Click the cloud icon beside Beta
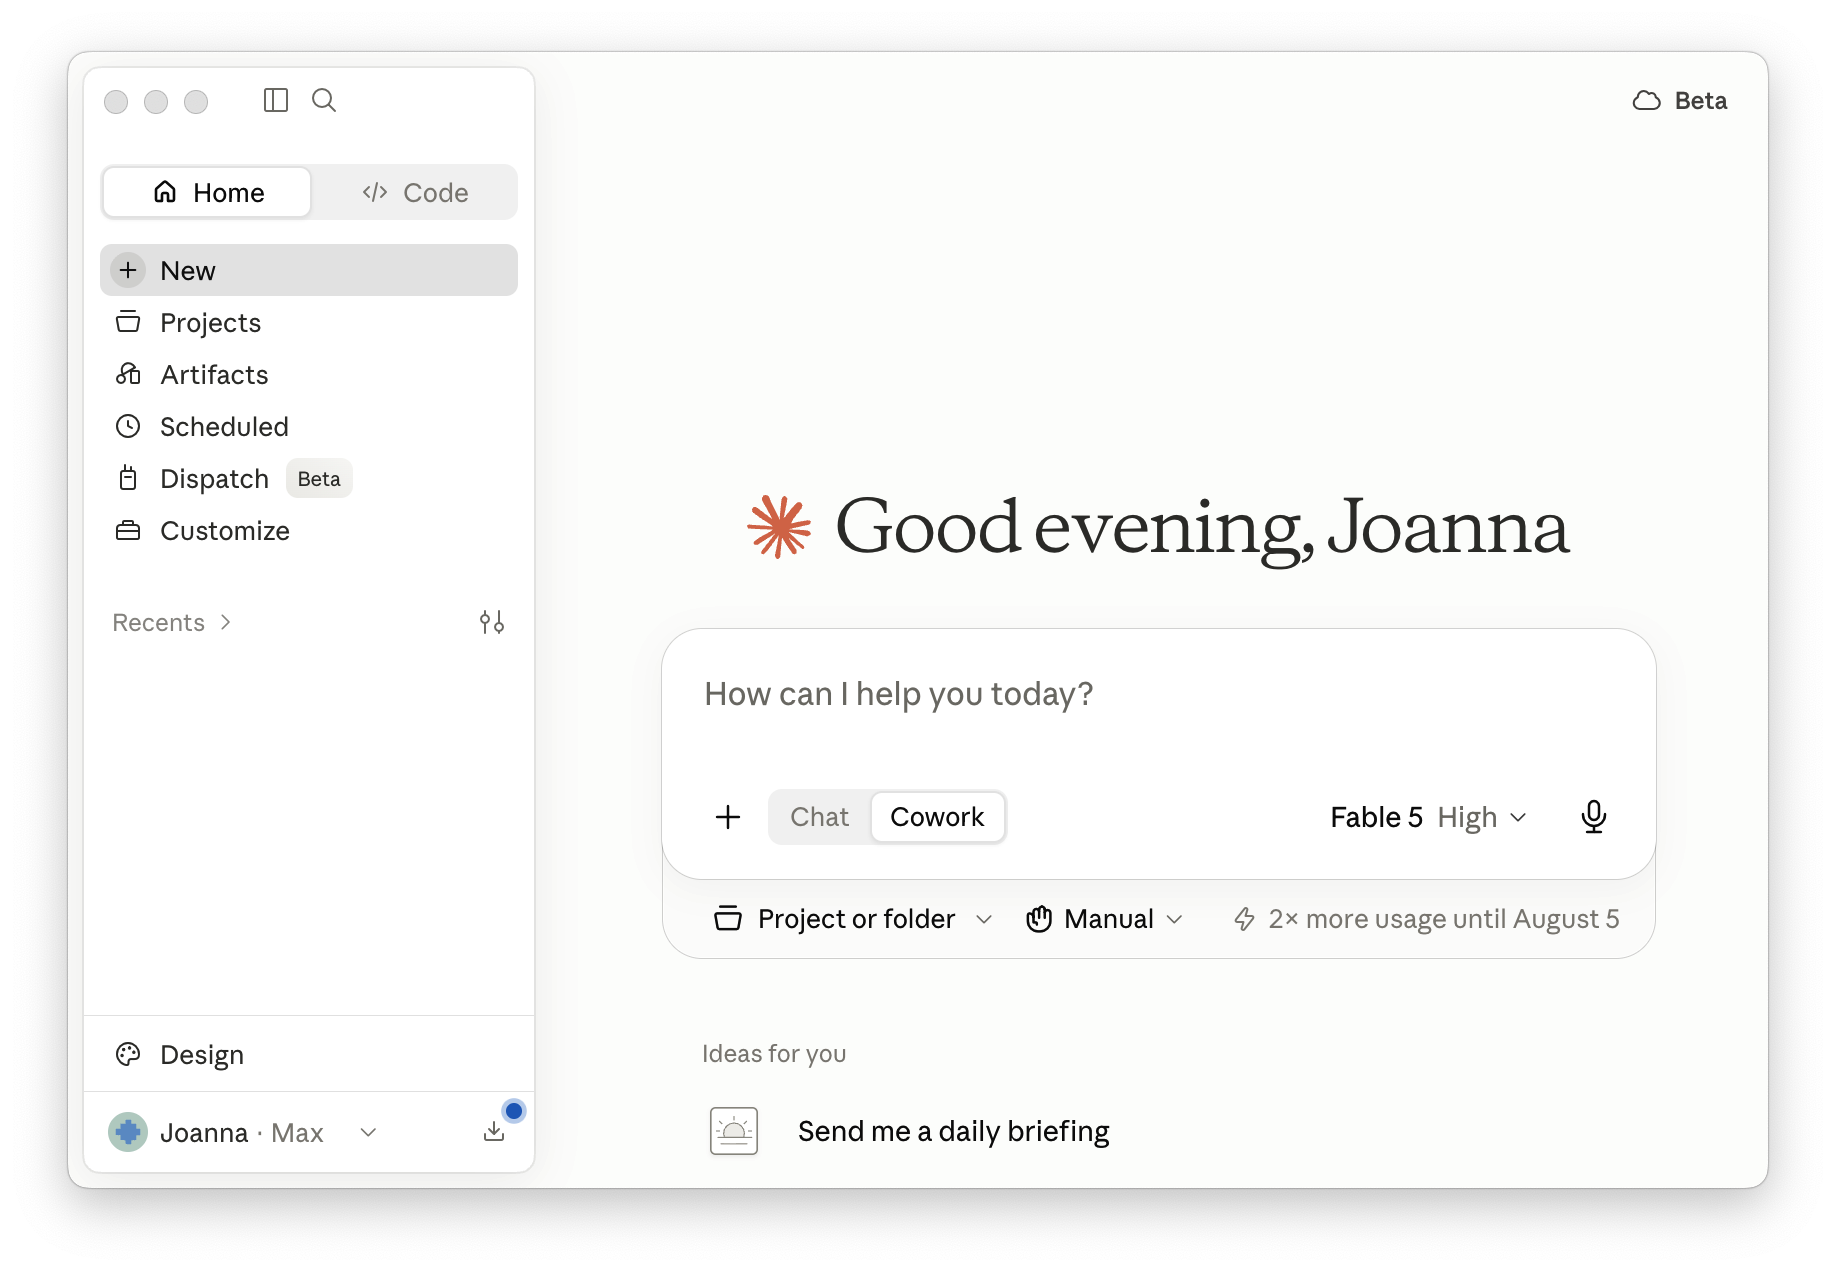The width and height of the screenshot is (1836, 1272). coord(1646,100)
